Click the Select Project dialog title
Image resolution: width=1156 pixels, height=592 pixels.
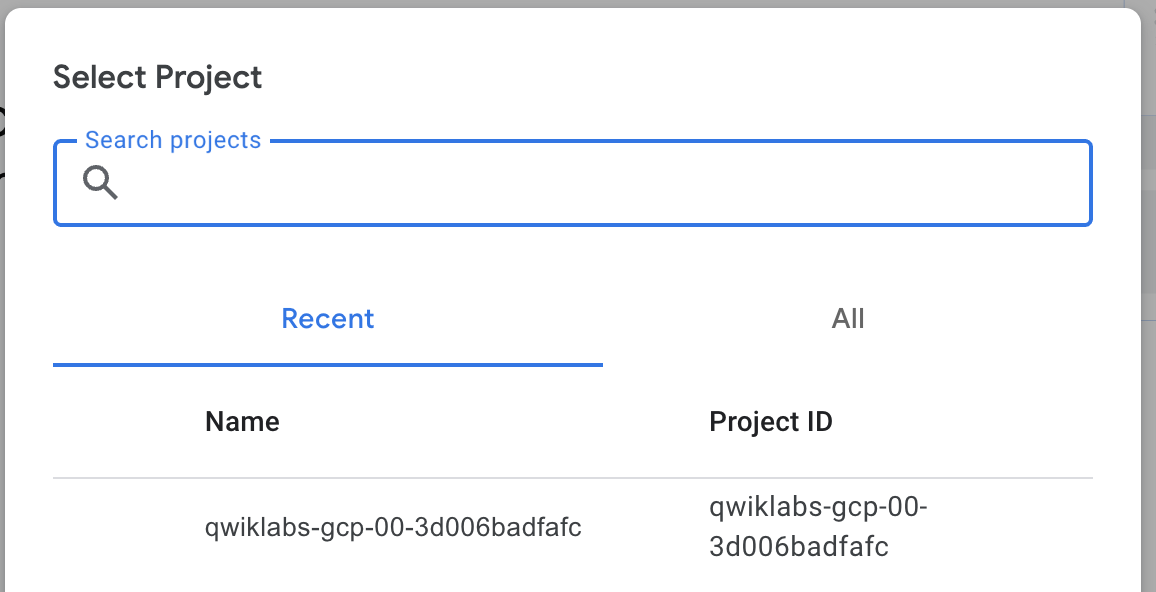158,77
